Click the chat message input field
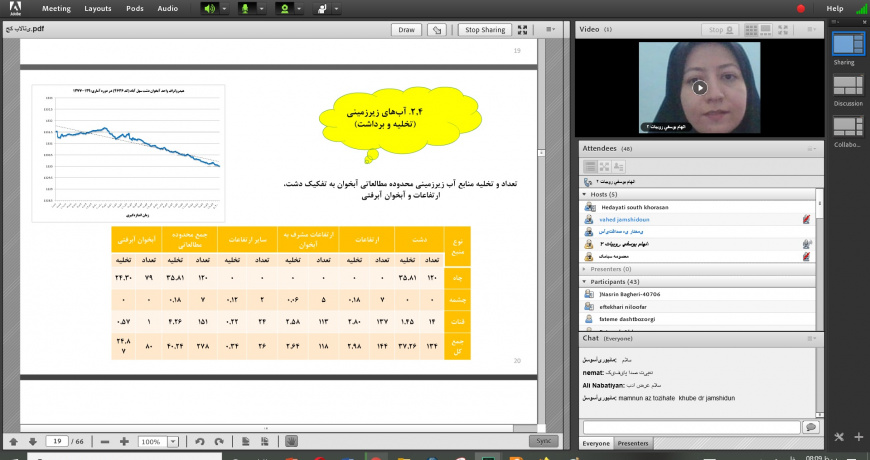Viewport: 870px width, 460px height. point(691,427)
